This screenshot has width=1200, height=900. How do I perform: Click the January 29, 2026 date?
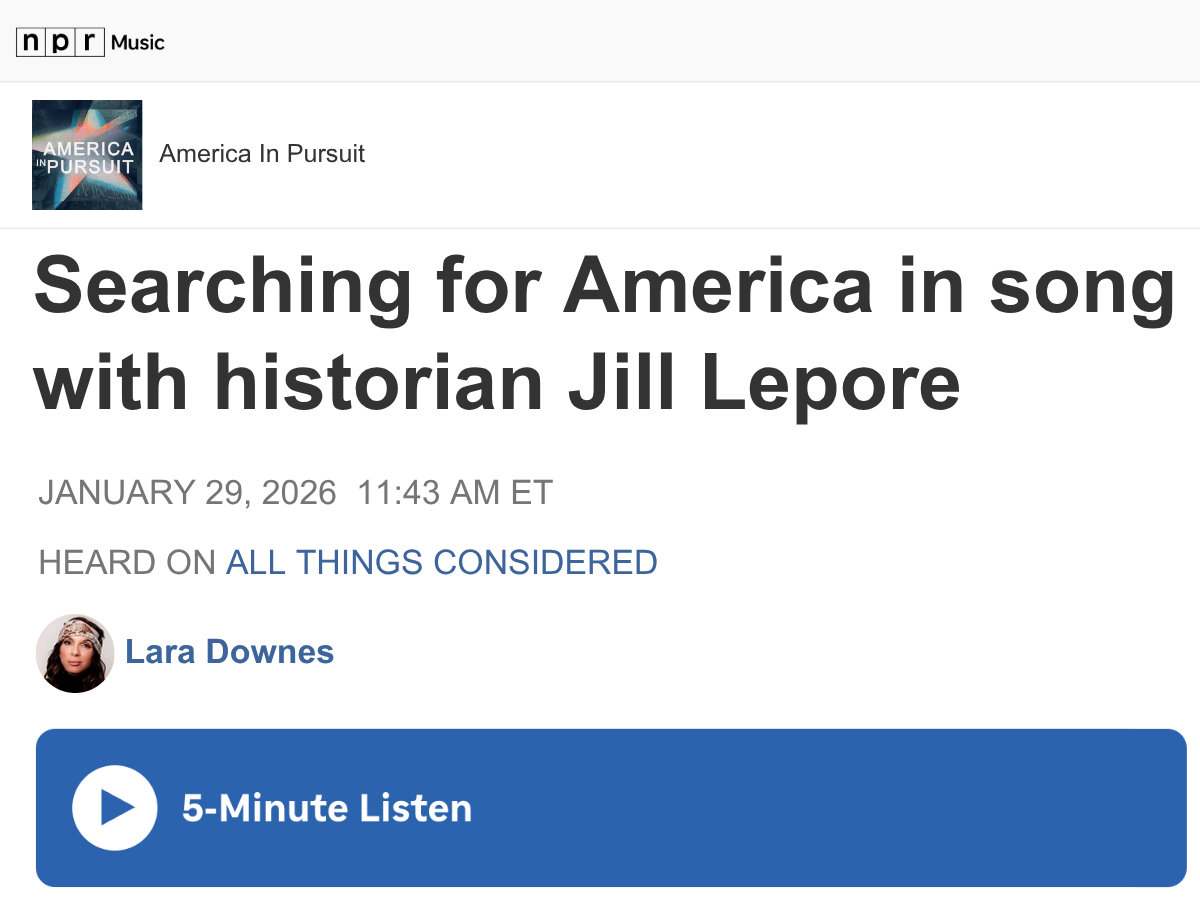(x=187, y=493)
